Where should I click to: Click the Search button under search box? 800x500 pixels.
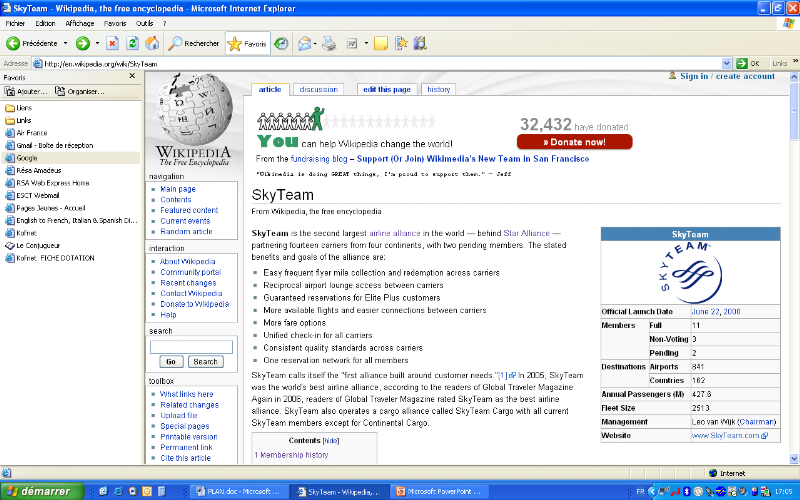pos(206,362)
